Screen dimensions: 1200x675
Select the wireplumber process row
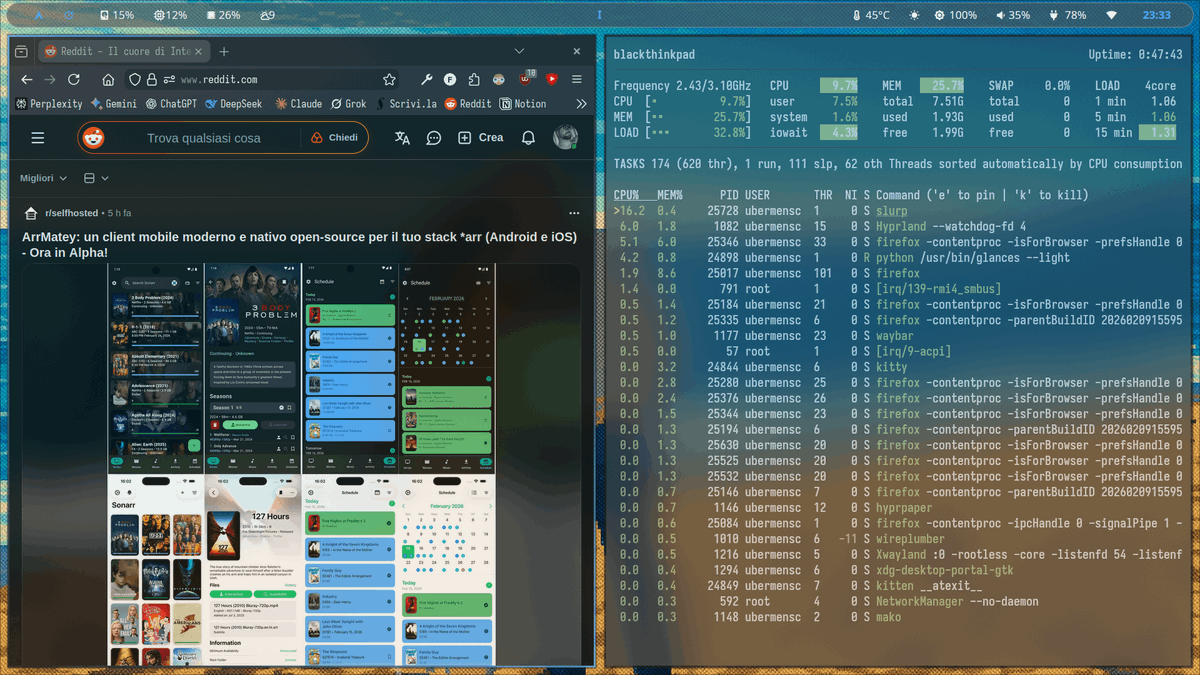pos(898,539)
